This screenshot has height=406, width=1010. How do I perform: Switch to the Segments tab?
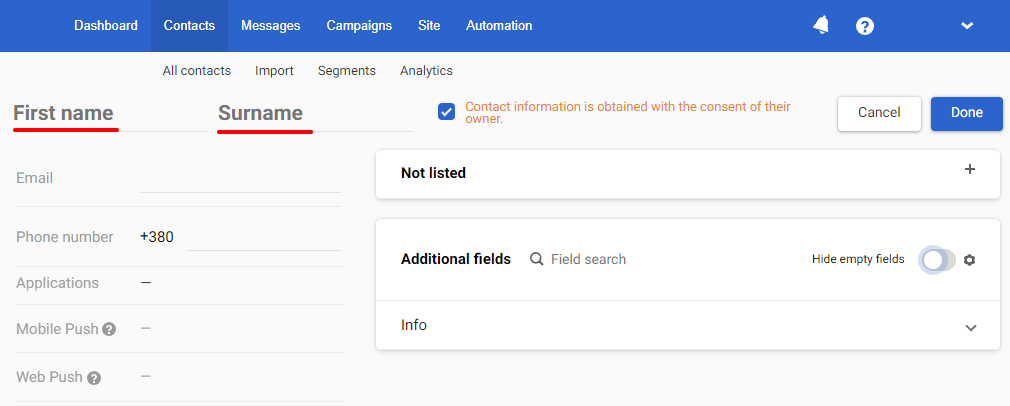pyautogui.click(x=346, y=71)
